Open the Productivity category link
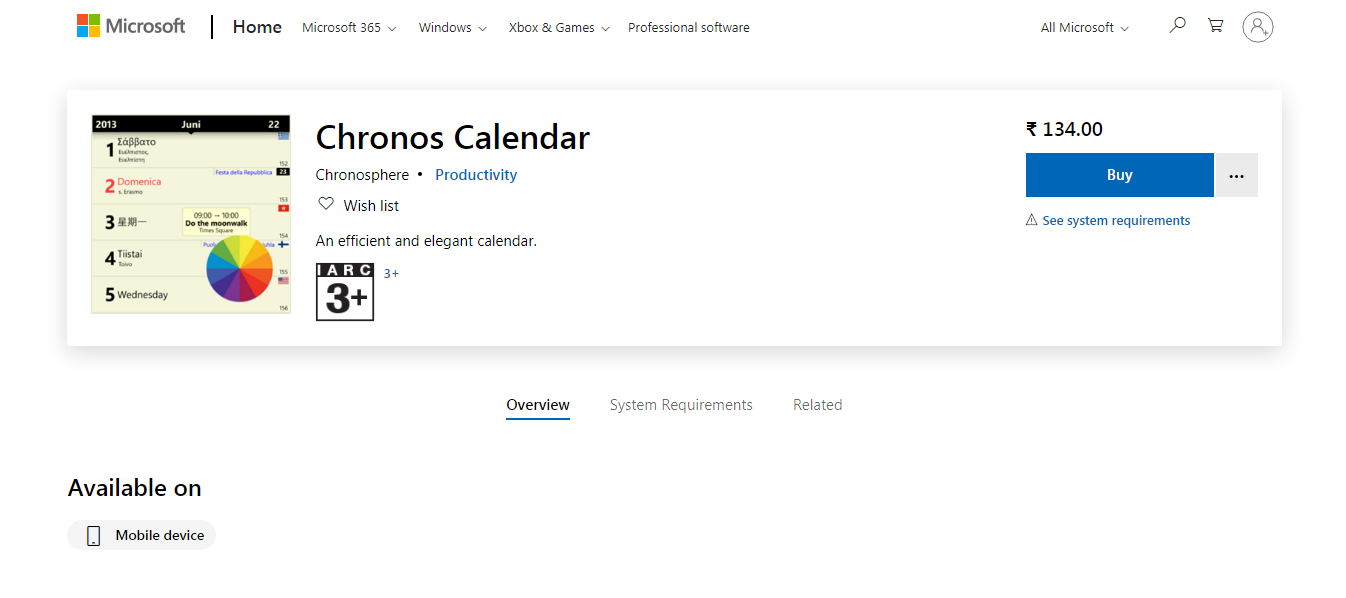The height and width of the screenshot is (598, 1346). pos(476,175)
